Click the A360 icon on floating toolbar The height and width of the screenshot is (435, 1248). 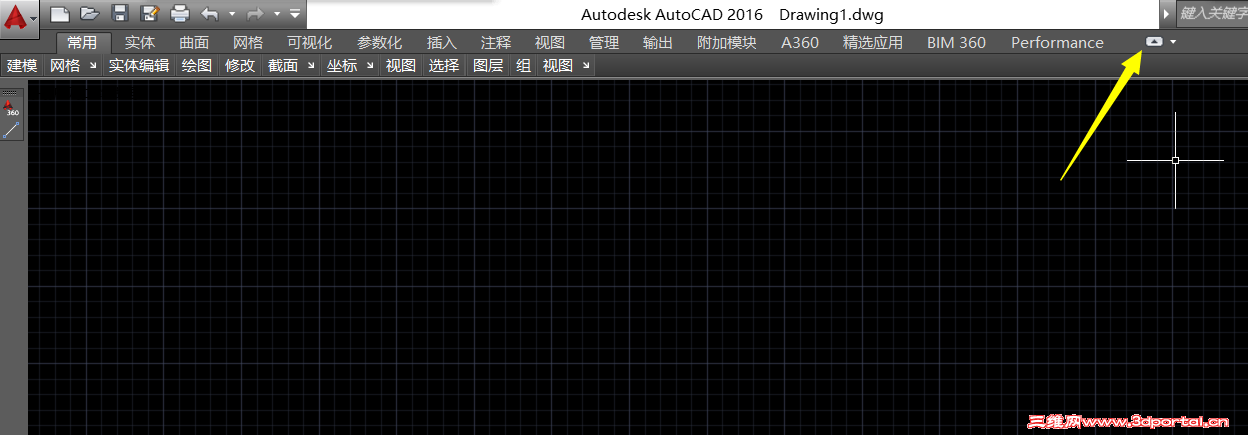coord(12,107)
